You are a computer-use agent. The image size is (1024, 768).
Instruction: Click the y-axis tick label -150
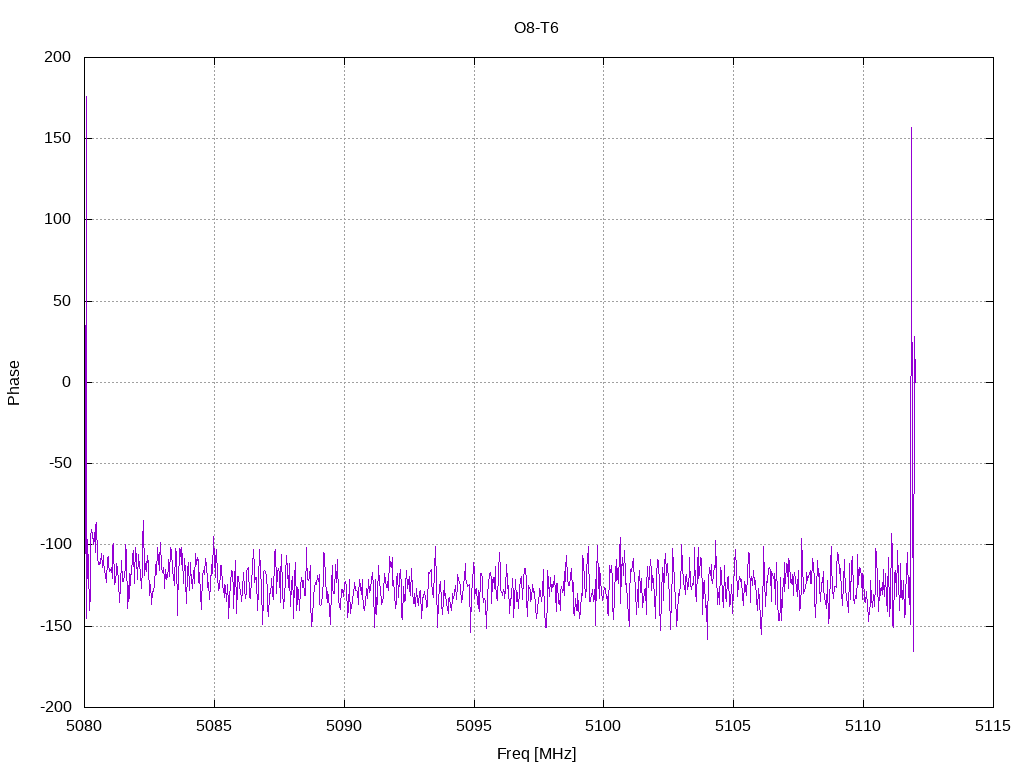coord(56,626)
